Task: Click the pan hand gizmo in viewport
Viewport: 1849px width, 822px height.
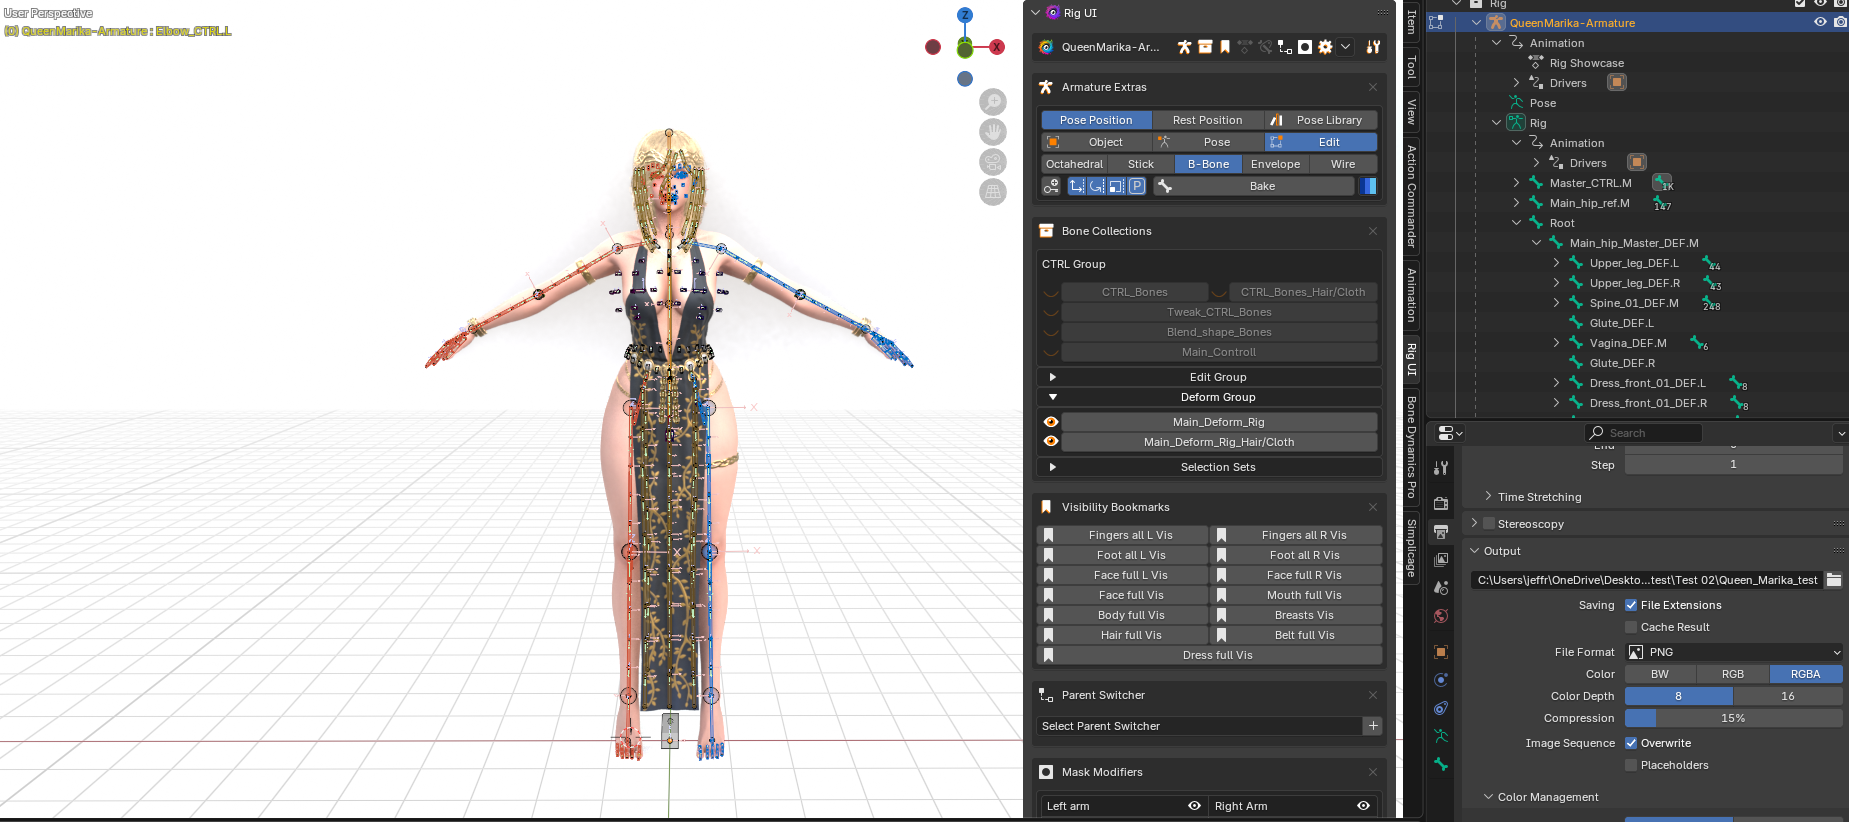Action: pos(993,132)
